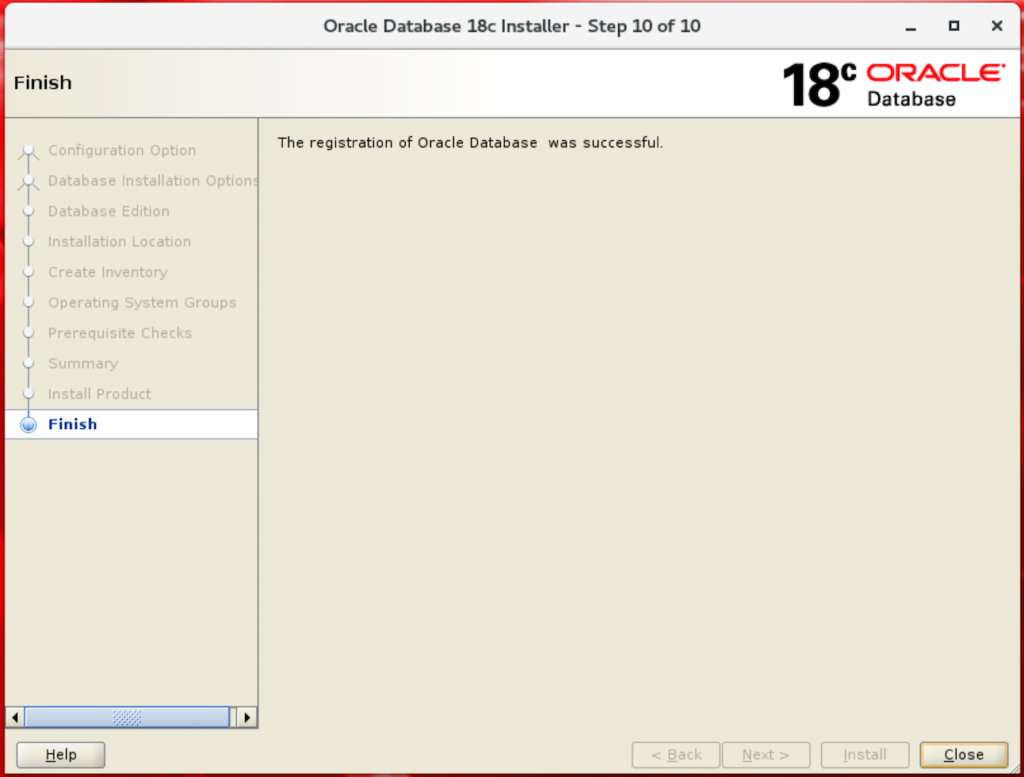
Task: Click the step bullet beside Prerequisite Checks
Action: point(28,333)
